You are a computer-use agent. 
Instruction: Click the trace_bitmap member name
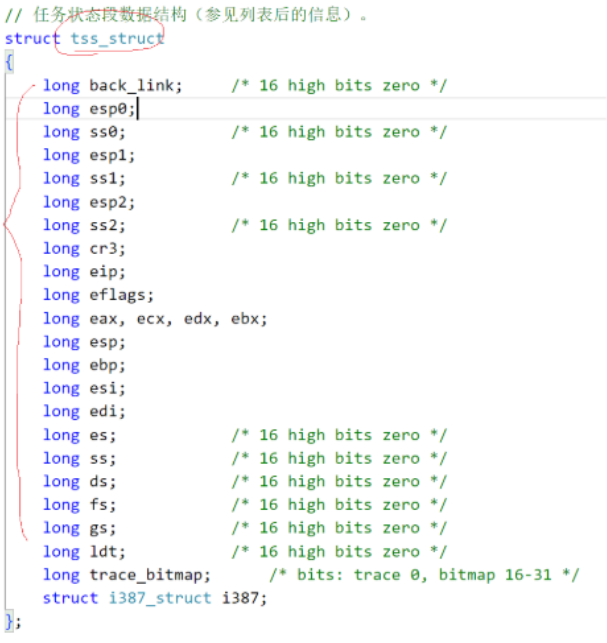click(146, 575)
